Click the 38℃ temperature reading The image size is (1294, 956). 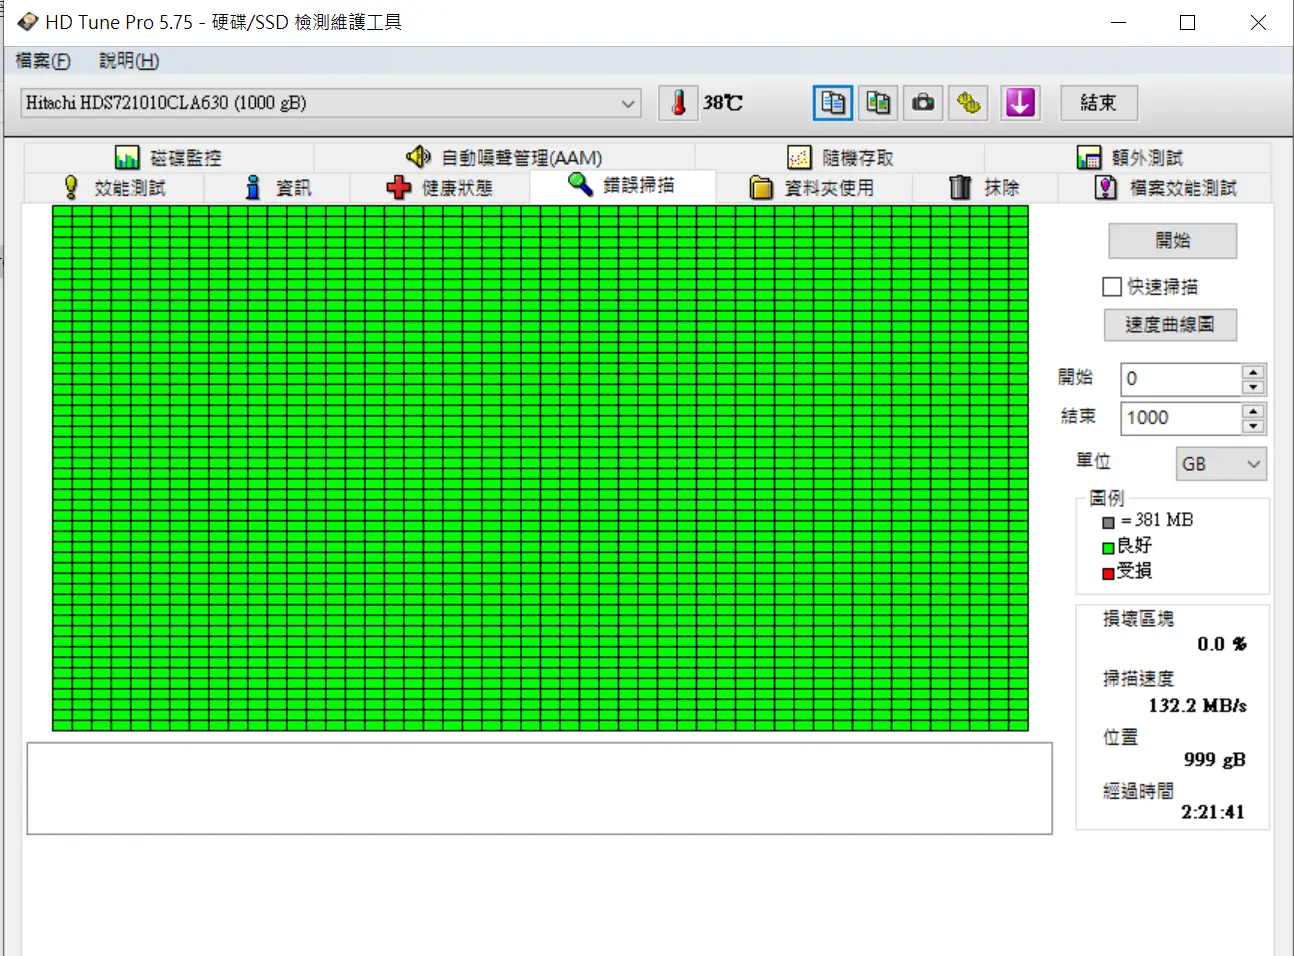(x=722, y=103)
